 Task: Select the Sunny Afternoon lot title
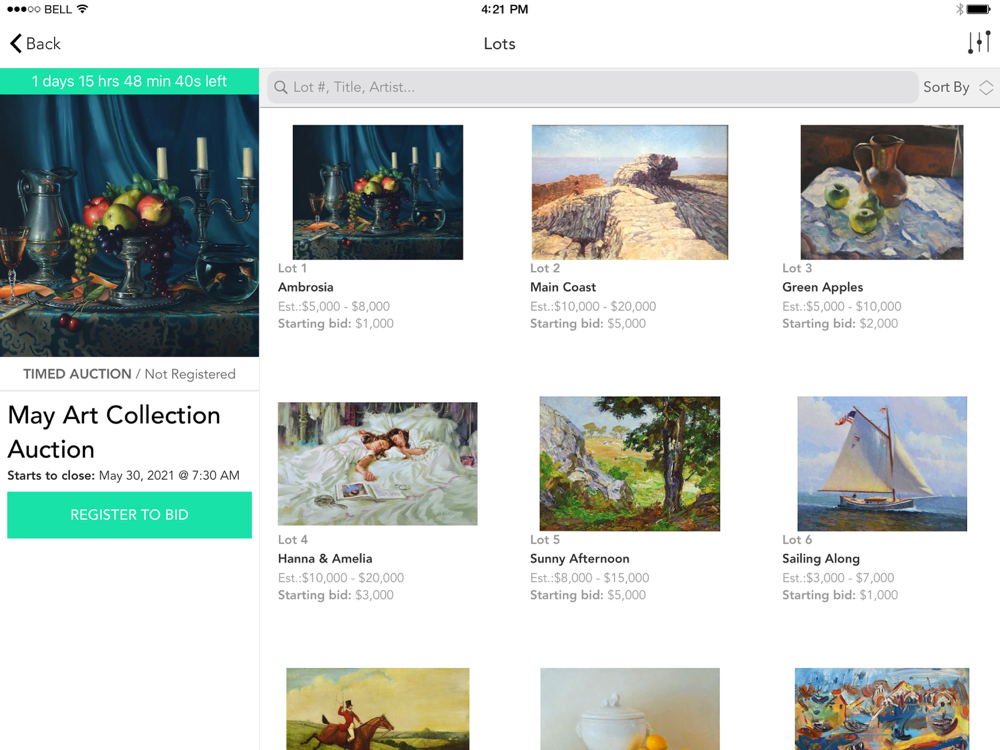coord(580,559)
